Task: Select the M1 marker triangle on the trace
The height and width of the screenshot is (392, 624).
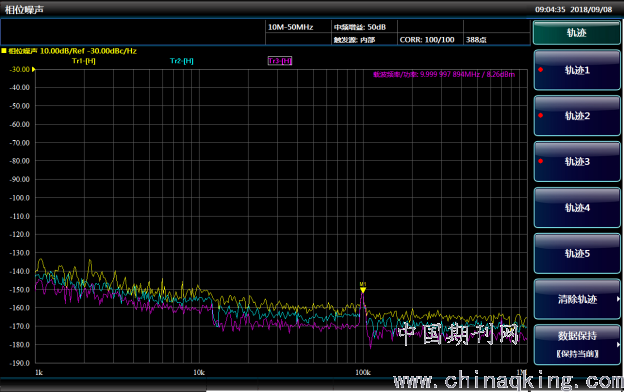Action: coord(363,290)
